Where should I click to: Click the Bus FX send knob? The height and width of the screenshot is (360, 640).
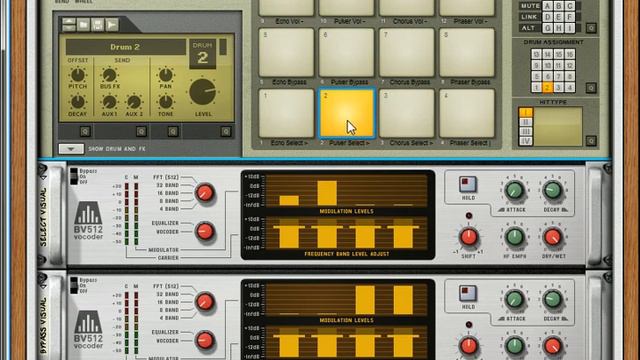[x=109, y=75]
